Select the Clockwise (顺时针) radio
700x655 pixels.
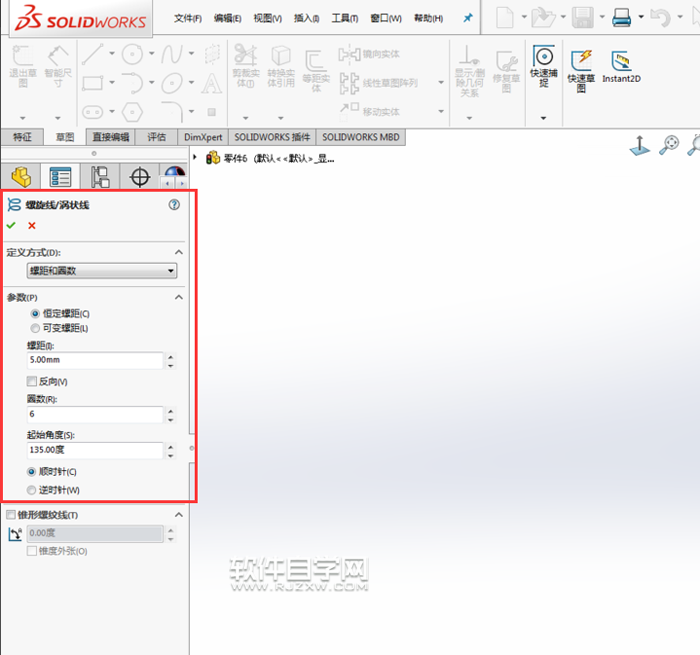[31, 471]
